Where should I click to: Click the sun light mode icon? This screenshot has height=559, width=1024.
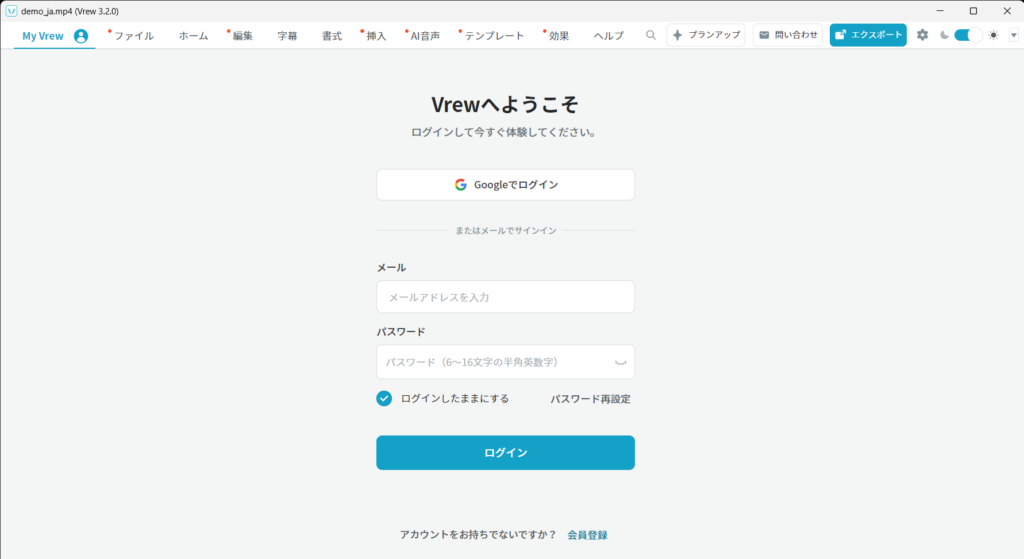[993, 35]
